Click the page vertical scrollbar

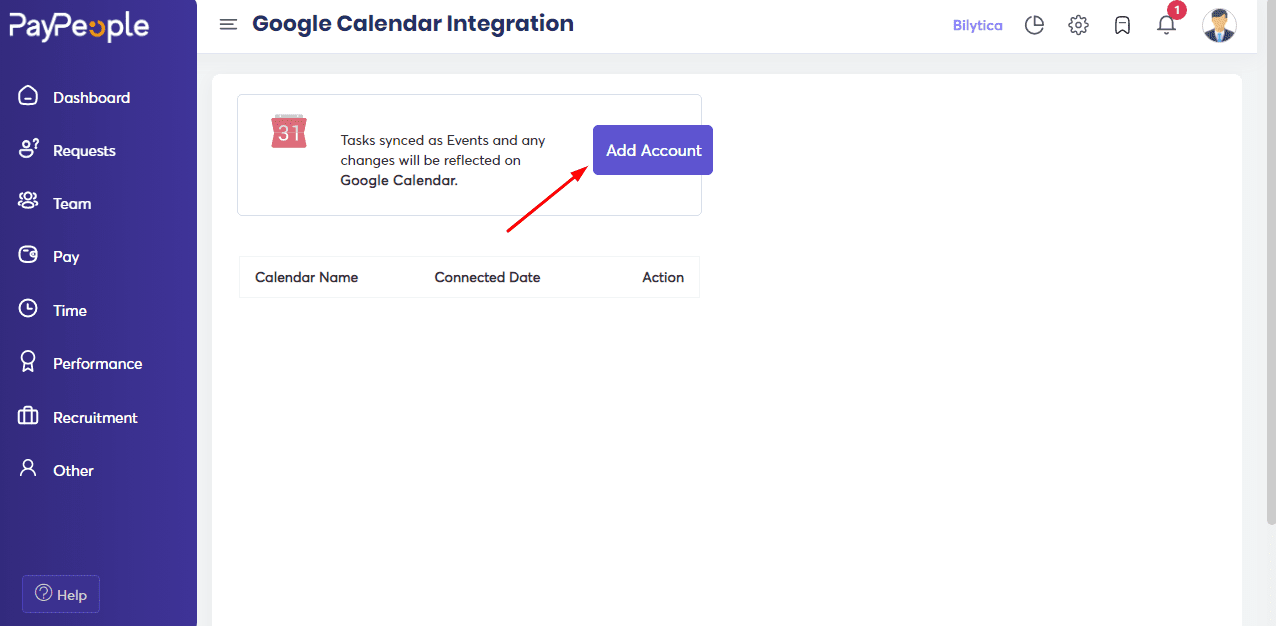tap(1270, 262)
